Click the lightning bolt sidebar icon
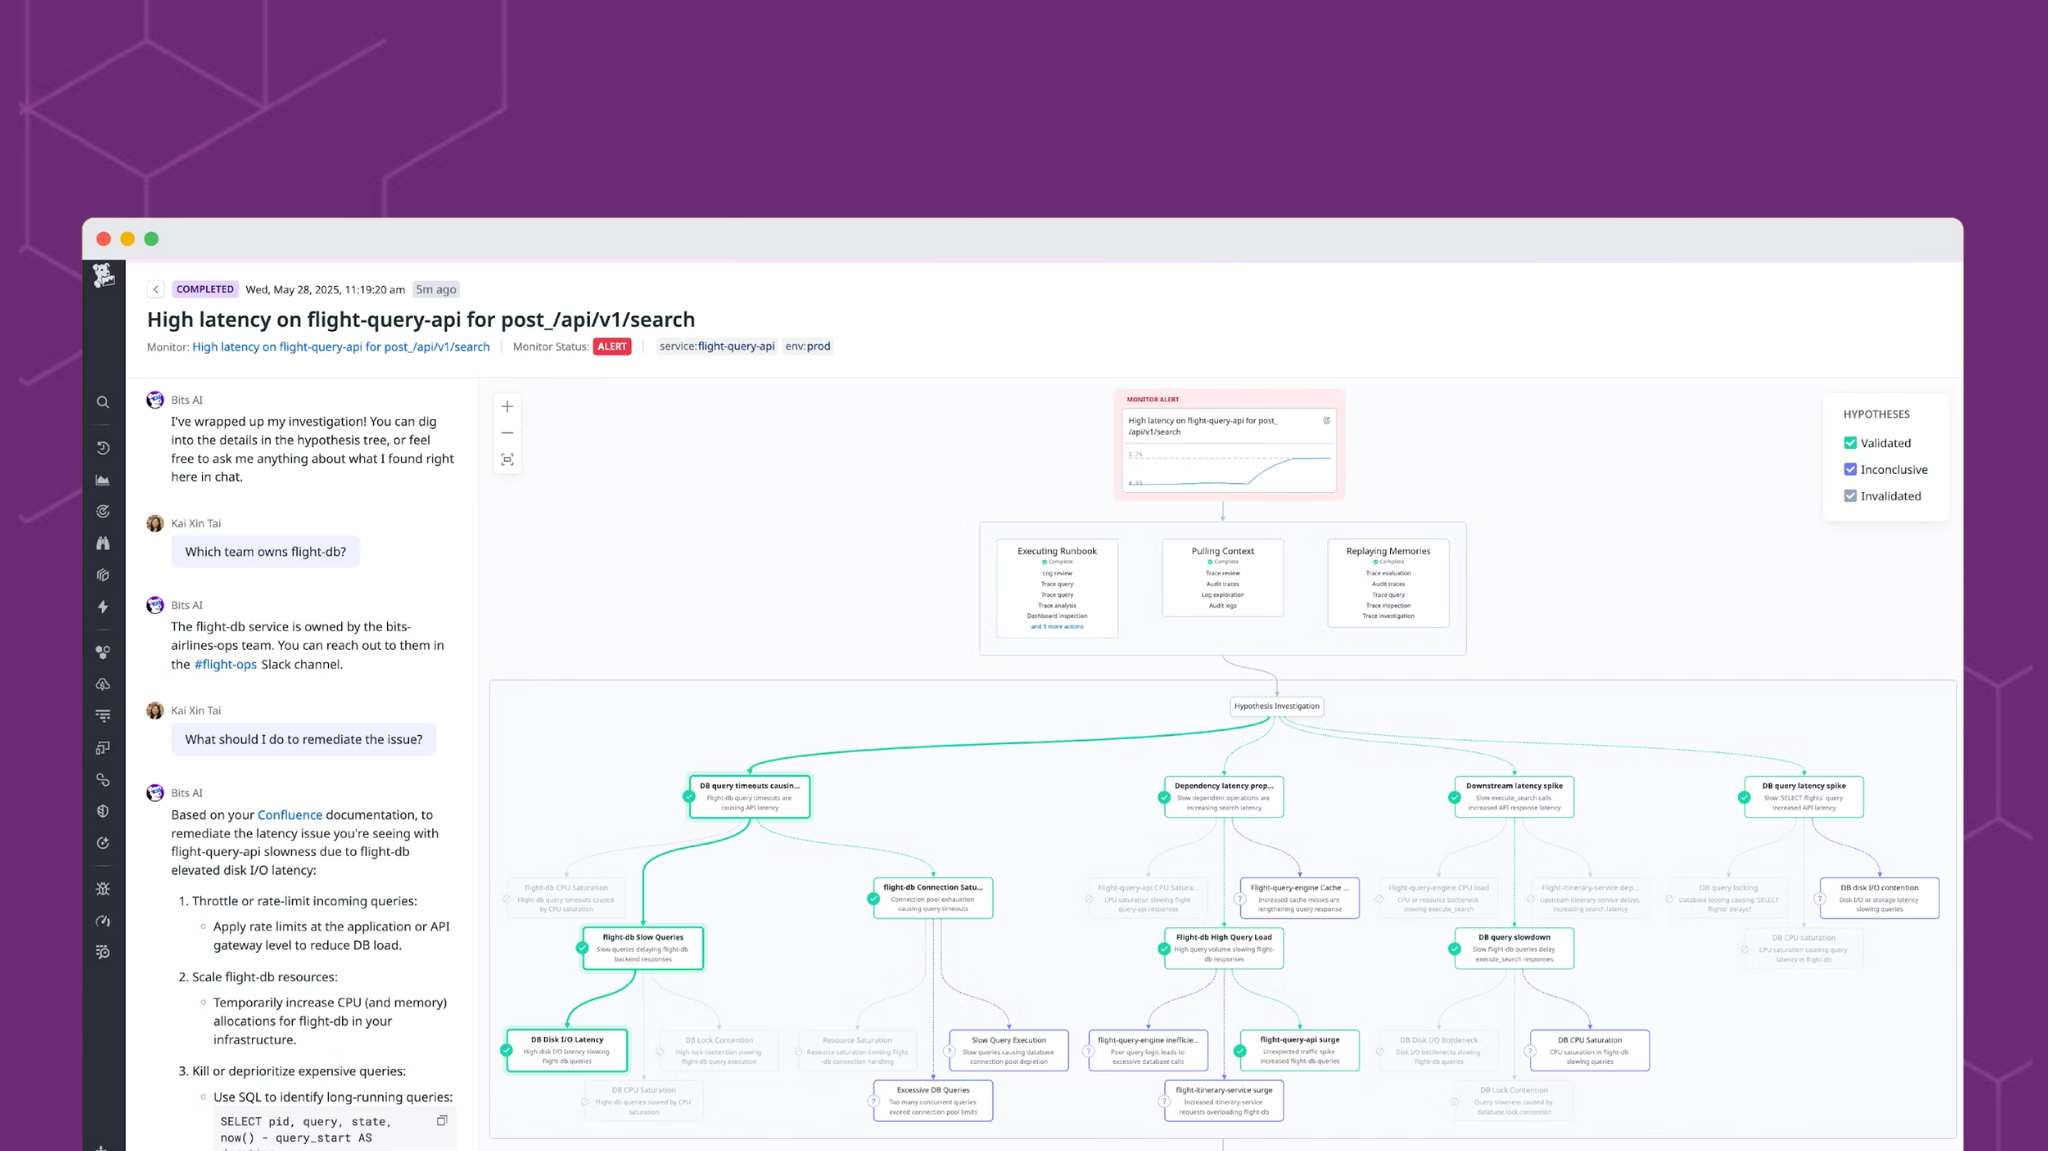This screenshot has height=1151, width=2048. [103, 607]
